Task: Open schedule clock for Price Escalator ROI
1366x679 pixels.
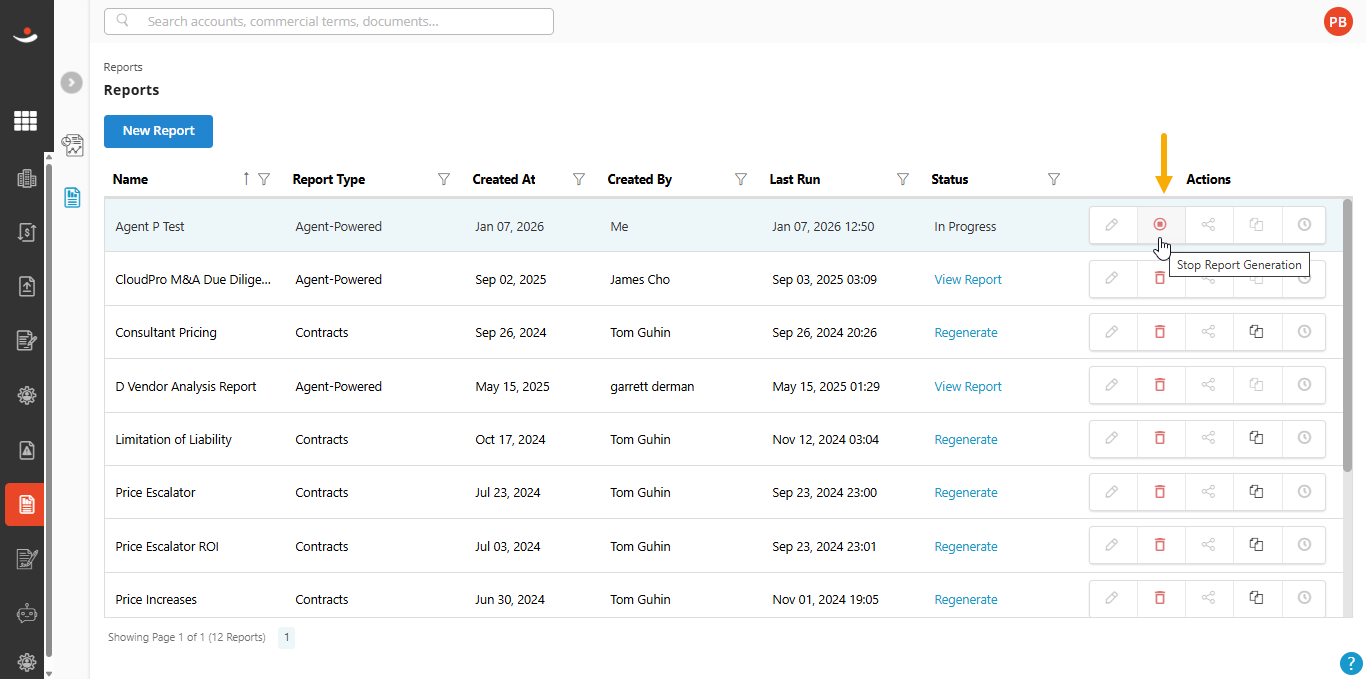Action: [1304, 545]
